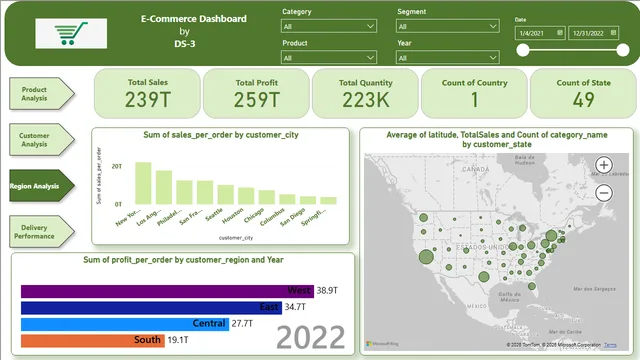This screenshot has height=360, width=640.
Task: Click the Florida bubble on the map
Action: (x=531, y=286)
